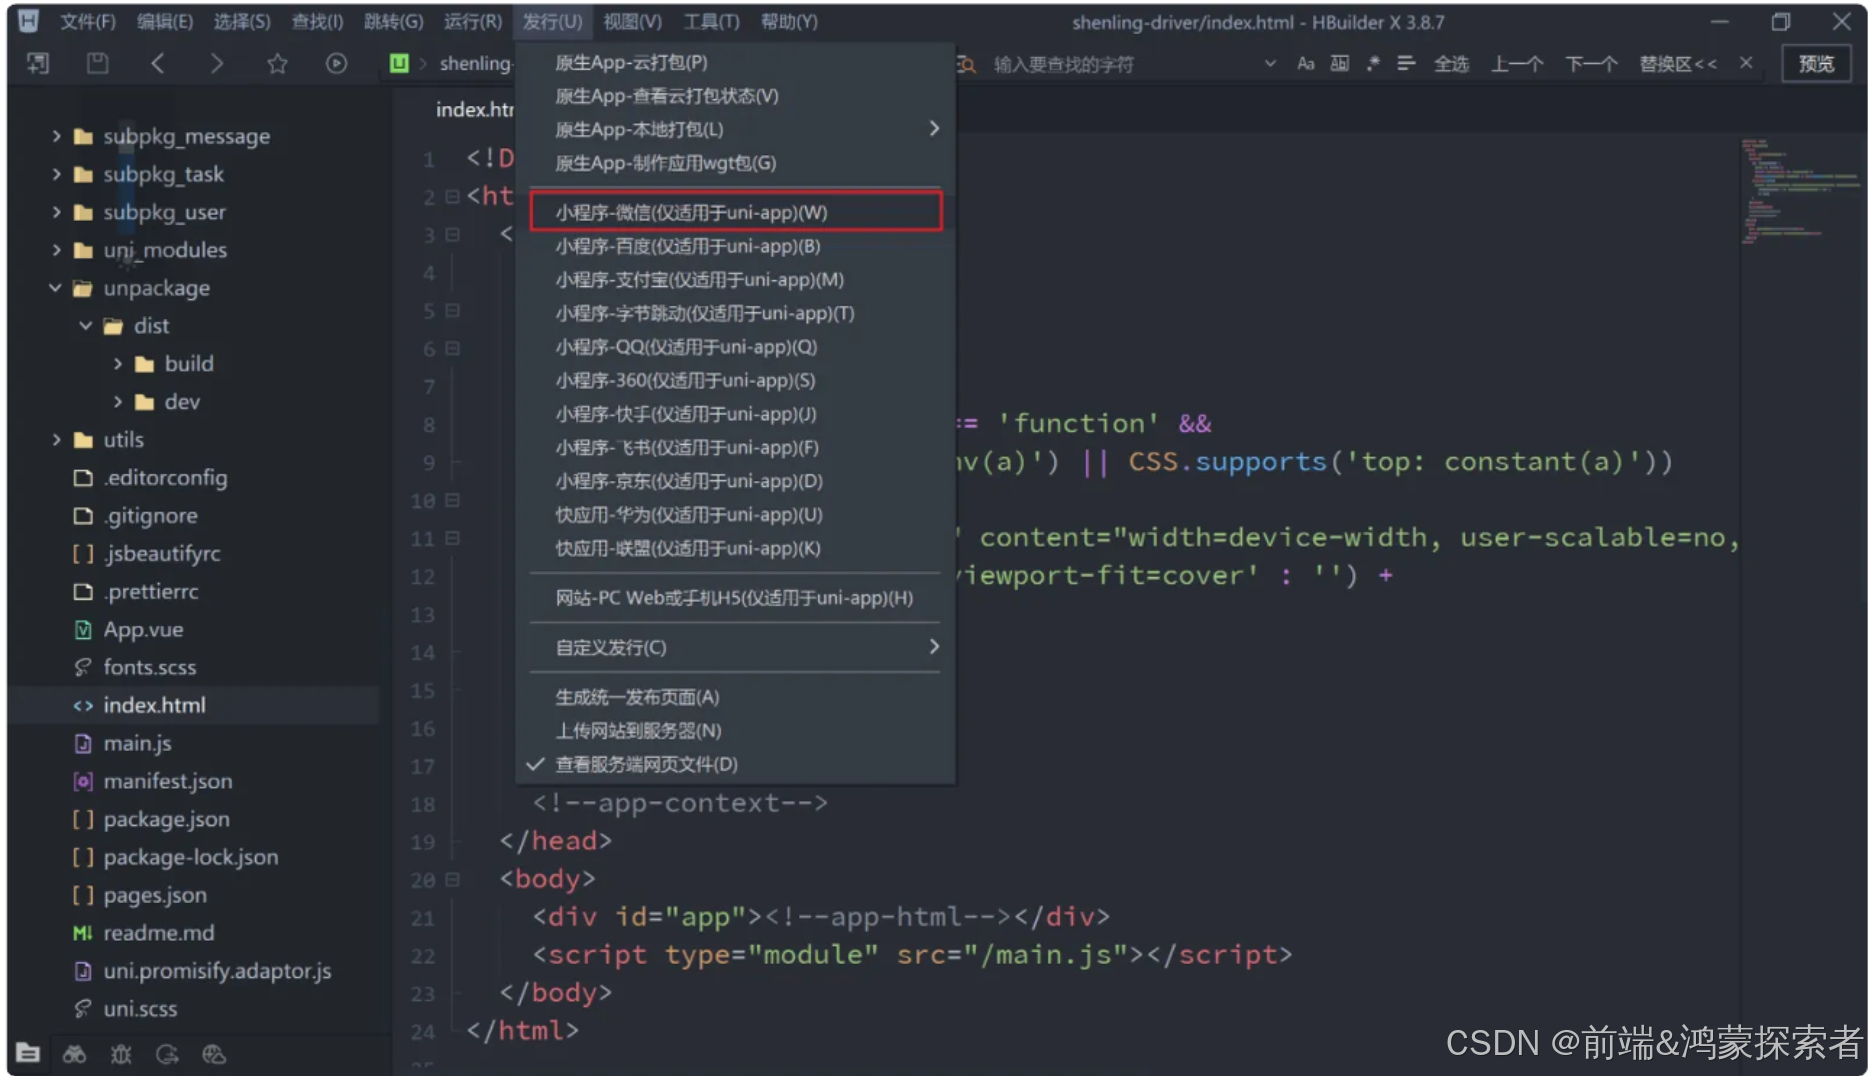
Task: Collapse the dist folder chevron
Action: tap(86, 326)
